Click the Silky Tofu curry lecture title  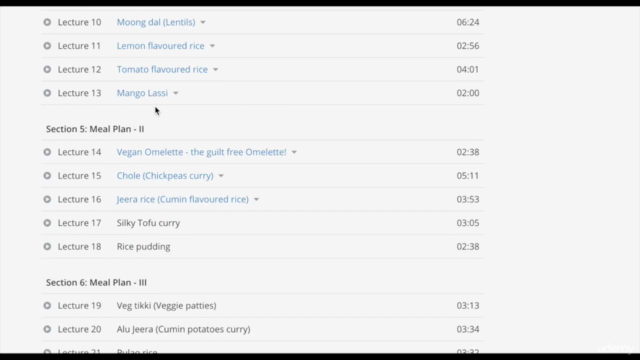pos(148,223)
